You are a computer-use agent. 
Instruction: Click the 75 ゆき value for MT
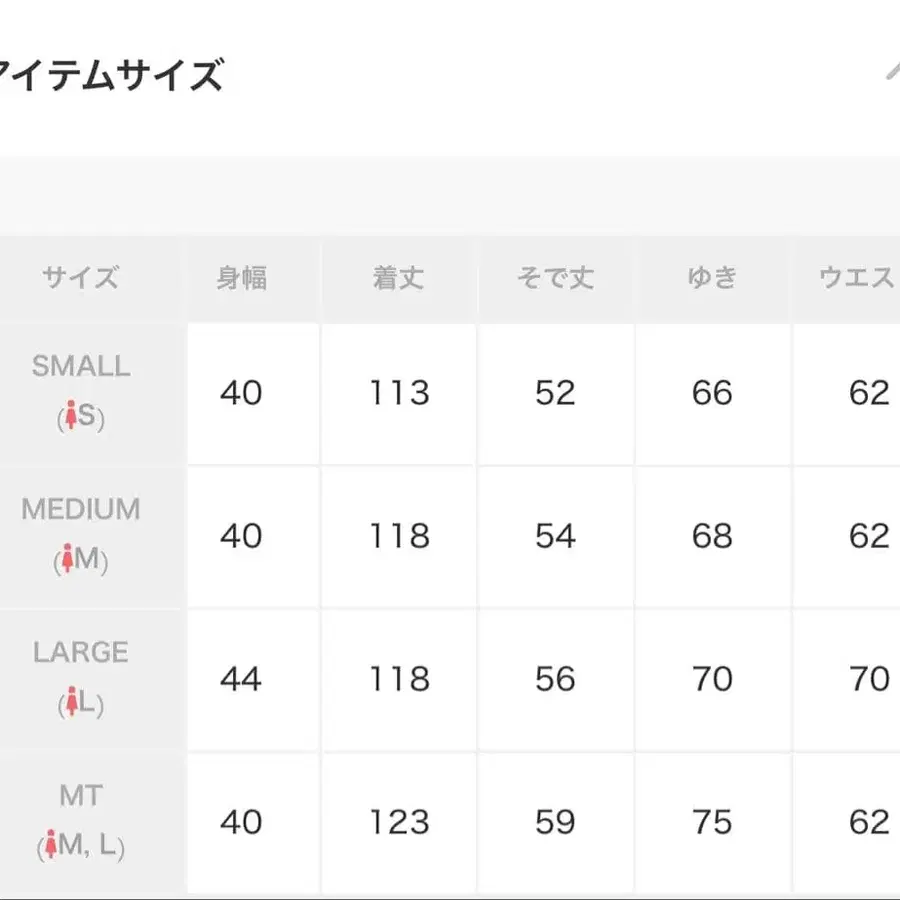[x=712, y=822]
